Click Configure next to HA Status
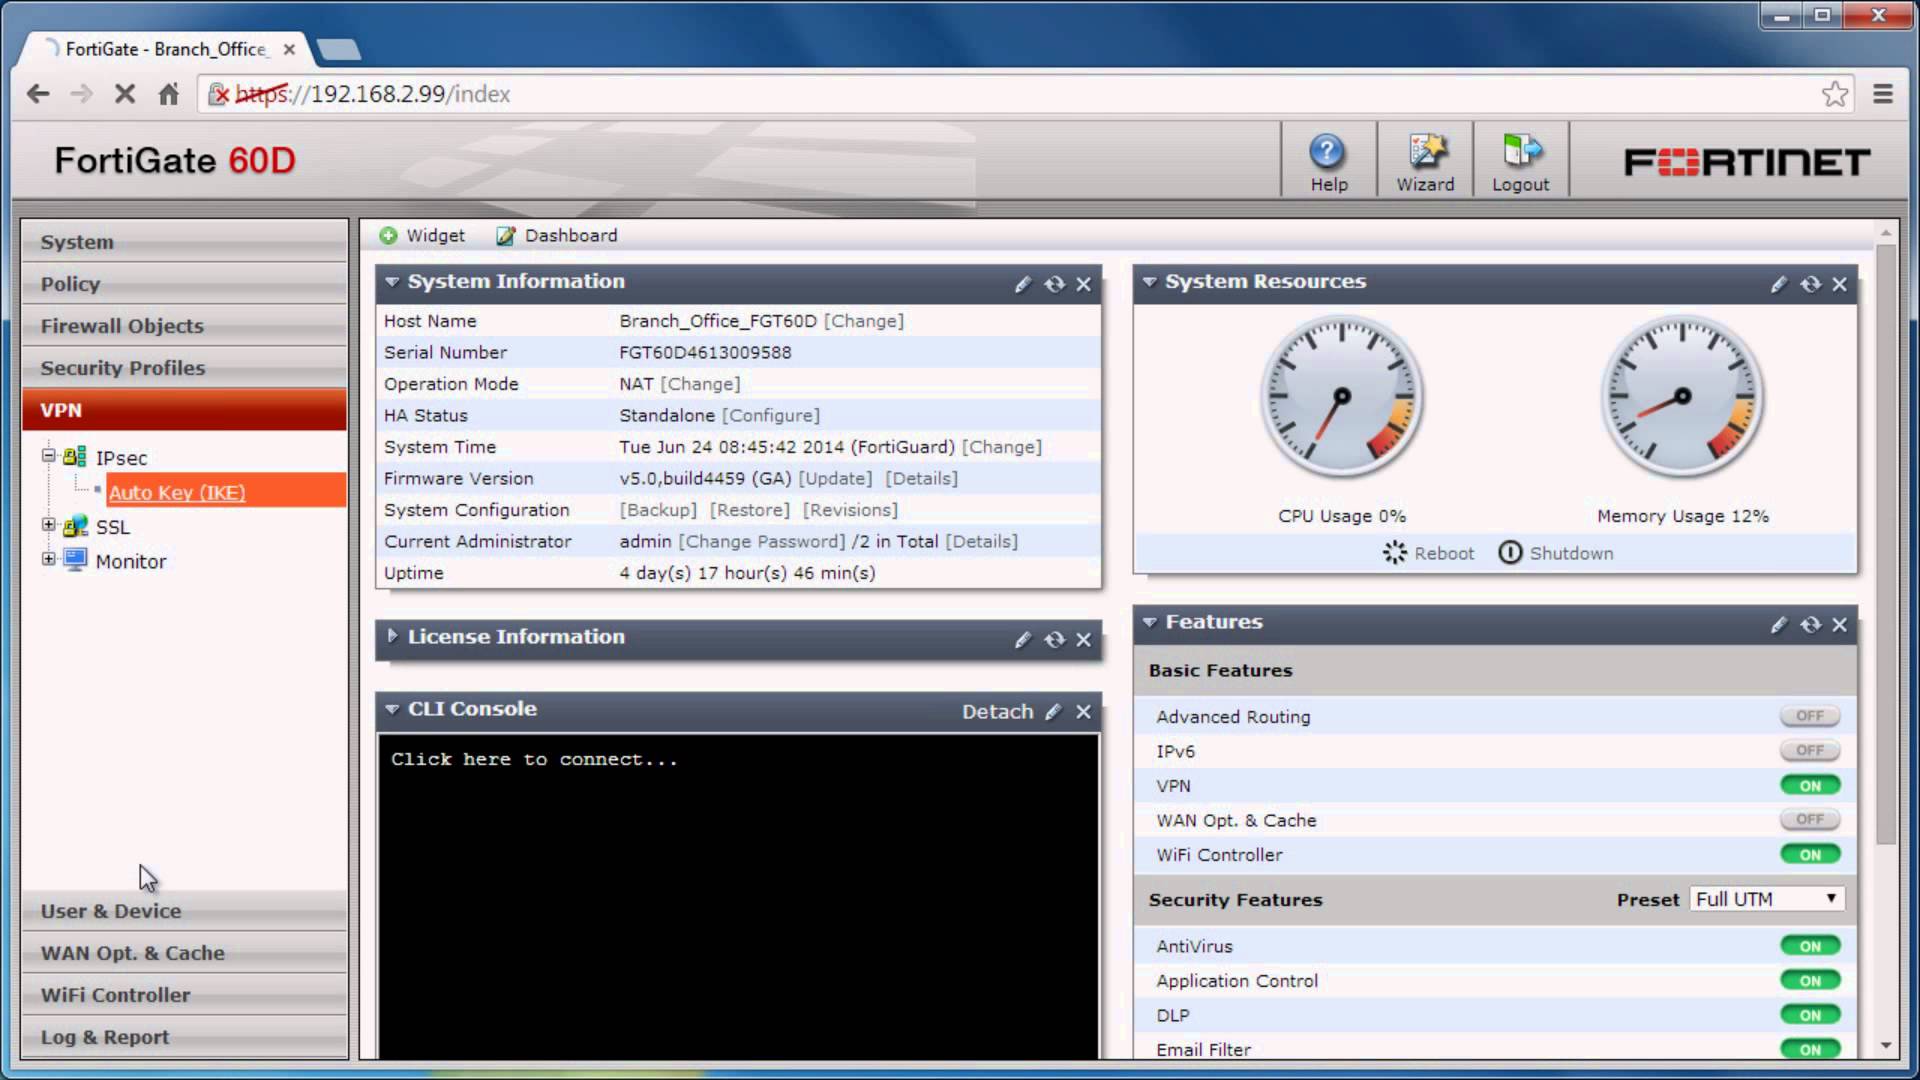The image size is (1920, 1080). click(771, 415)
